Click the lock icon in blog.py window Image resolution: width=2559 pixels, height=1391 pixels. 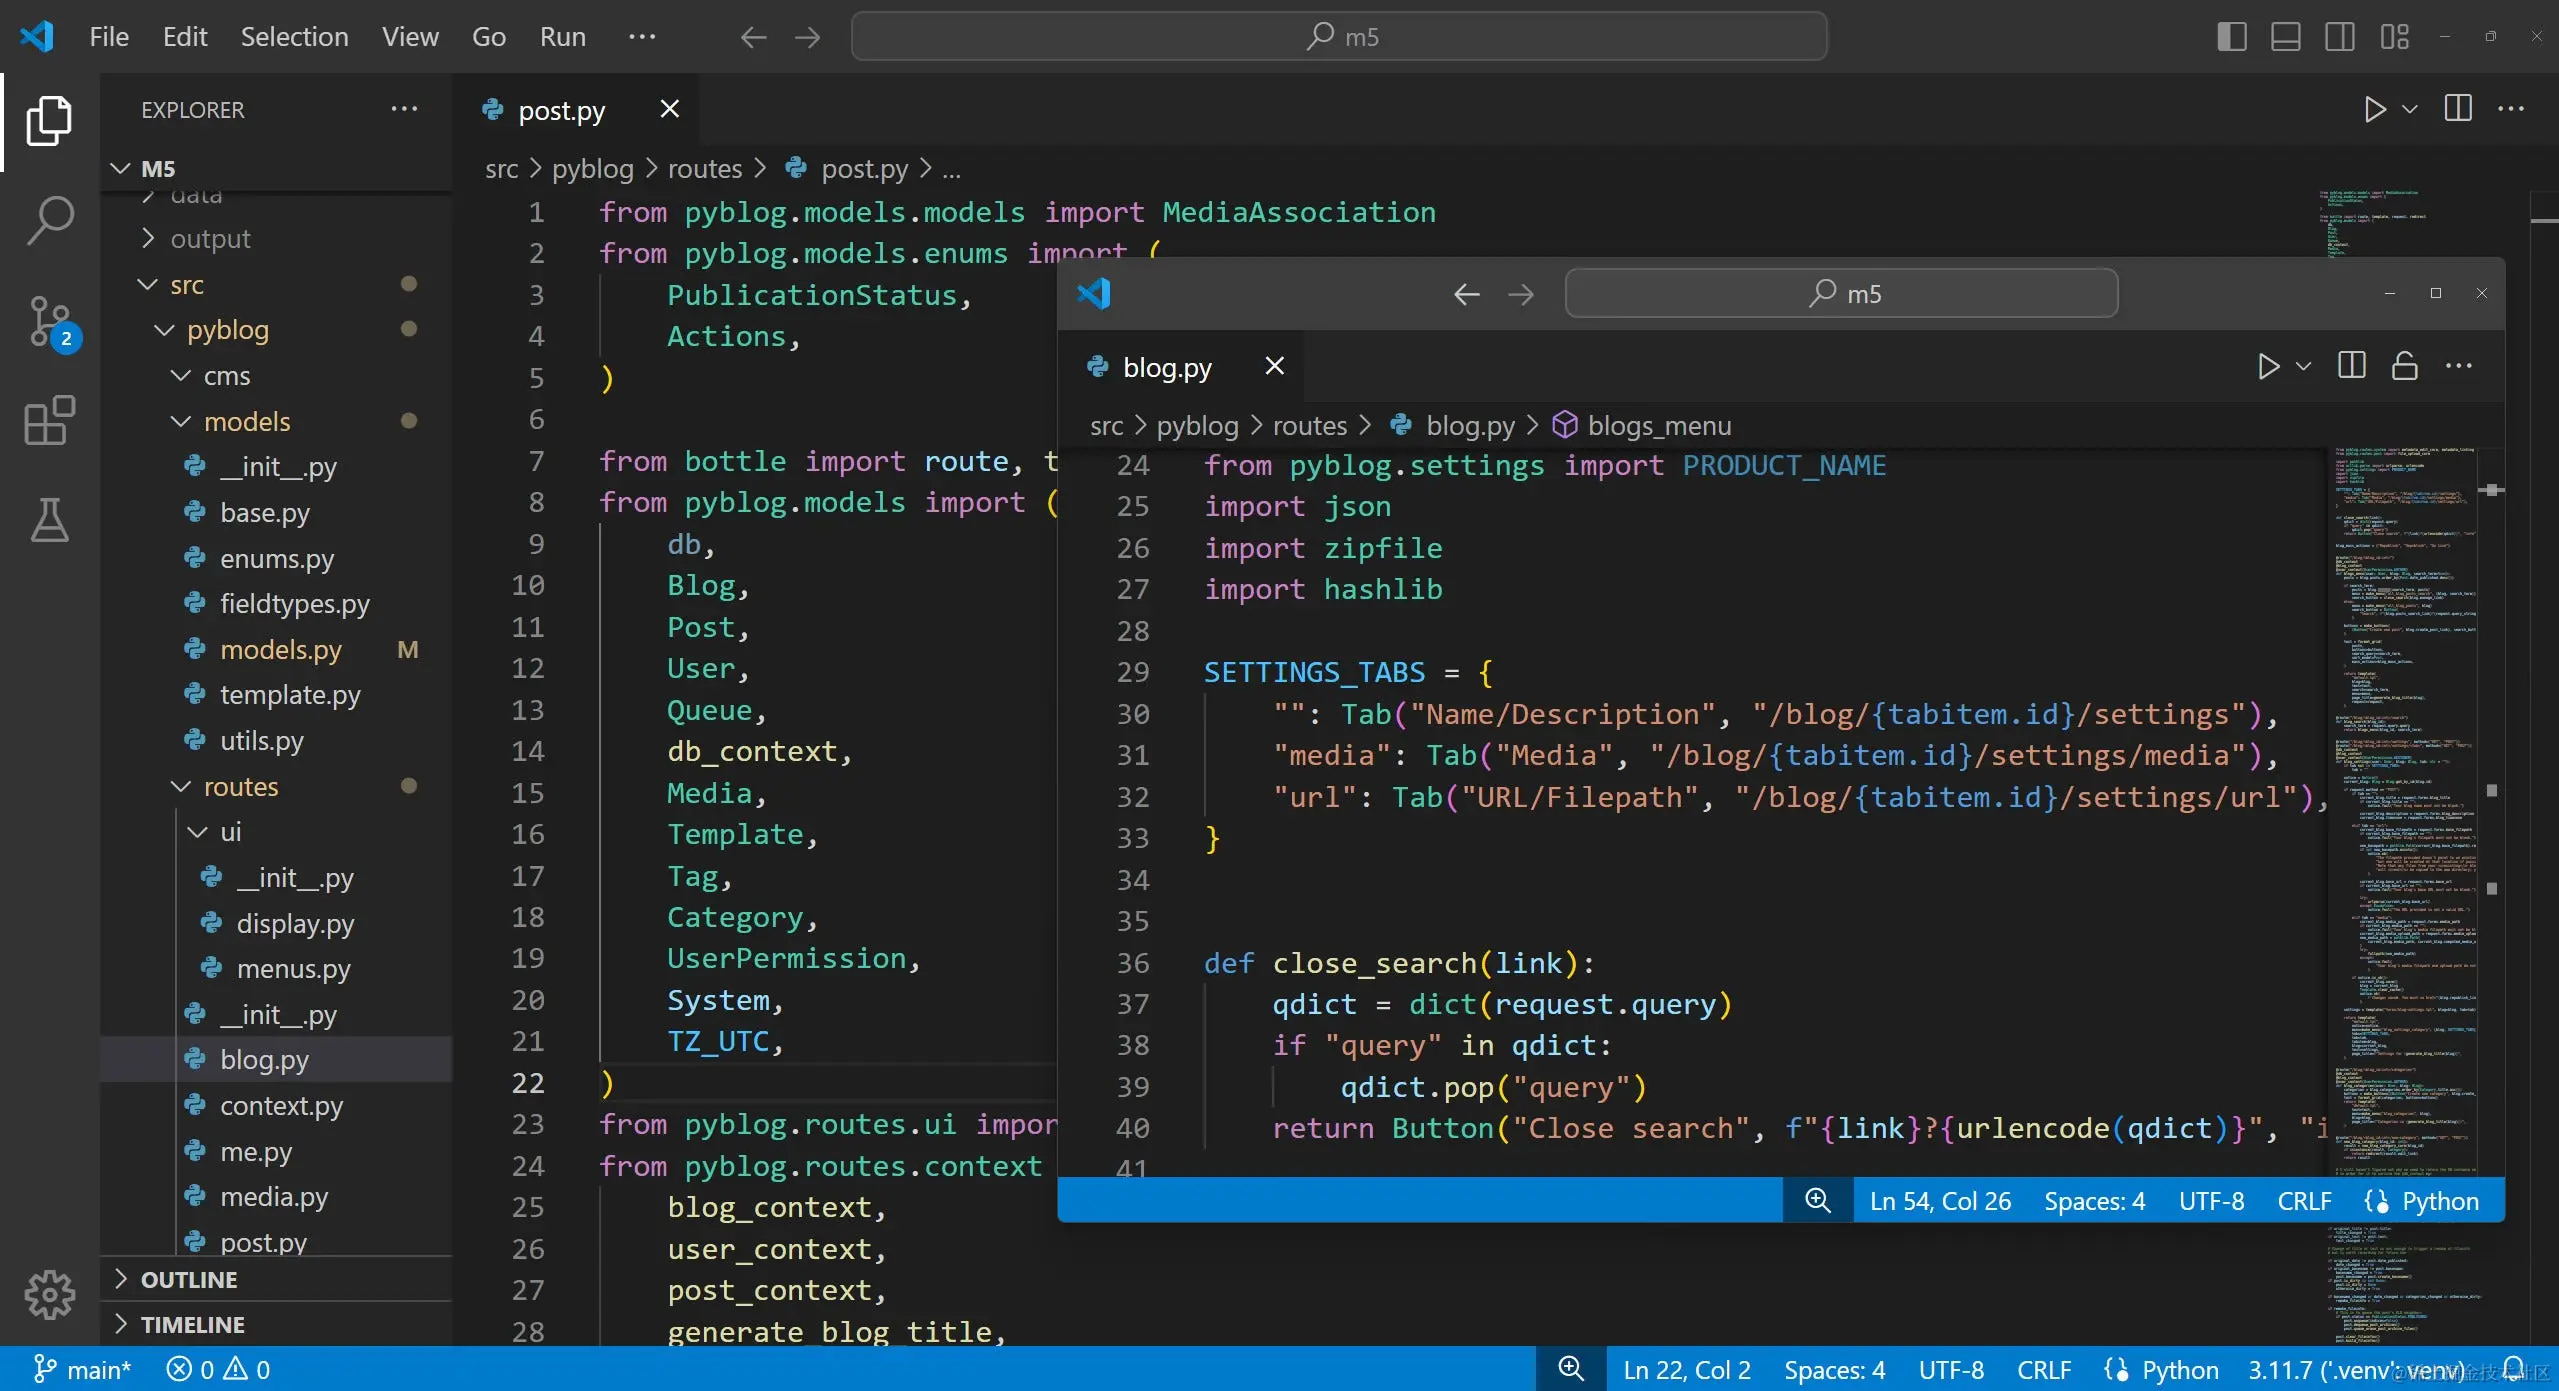click(2404, 366)
